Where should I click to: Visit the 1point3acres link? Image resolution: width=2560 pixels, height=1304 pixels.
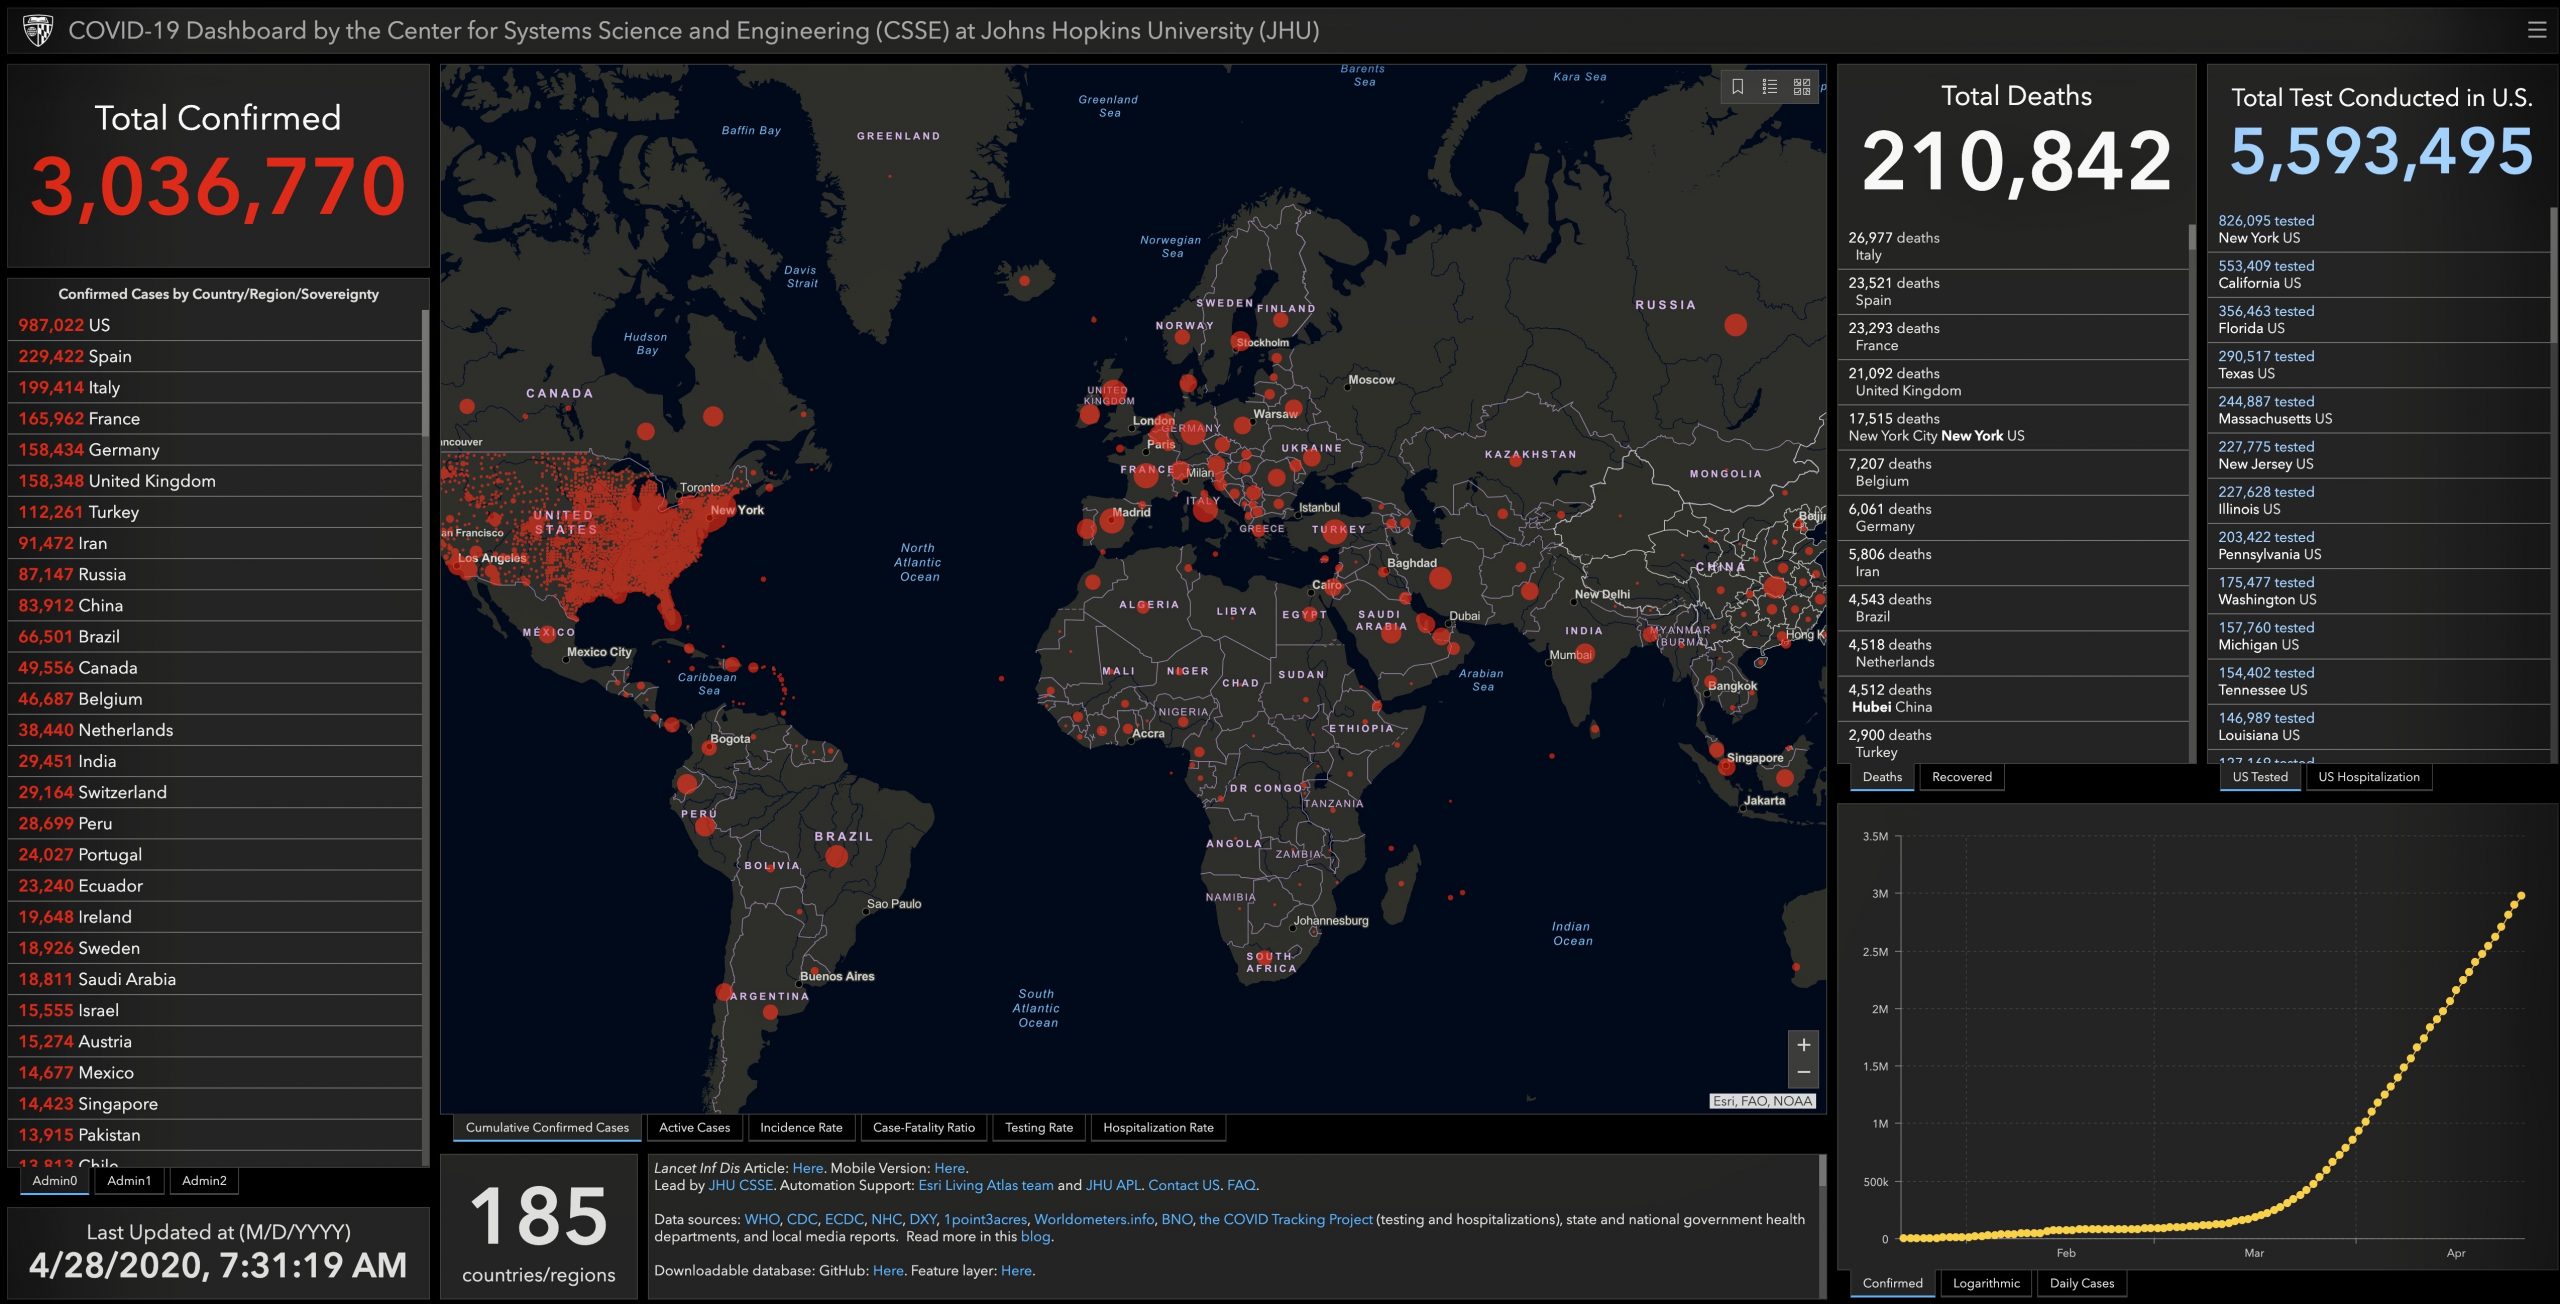[985, 1220]
